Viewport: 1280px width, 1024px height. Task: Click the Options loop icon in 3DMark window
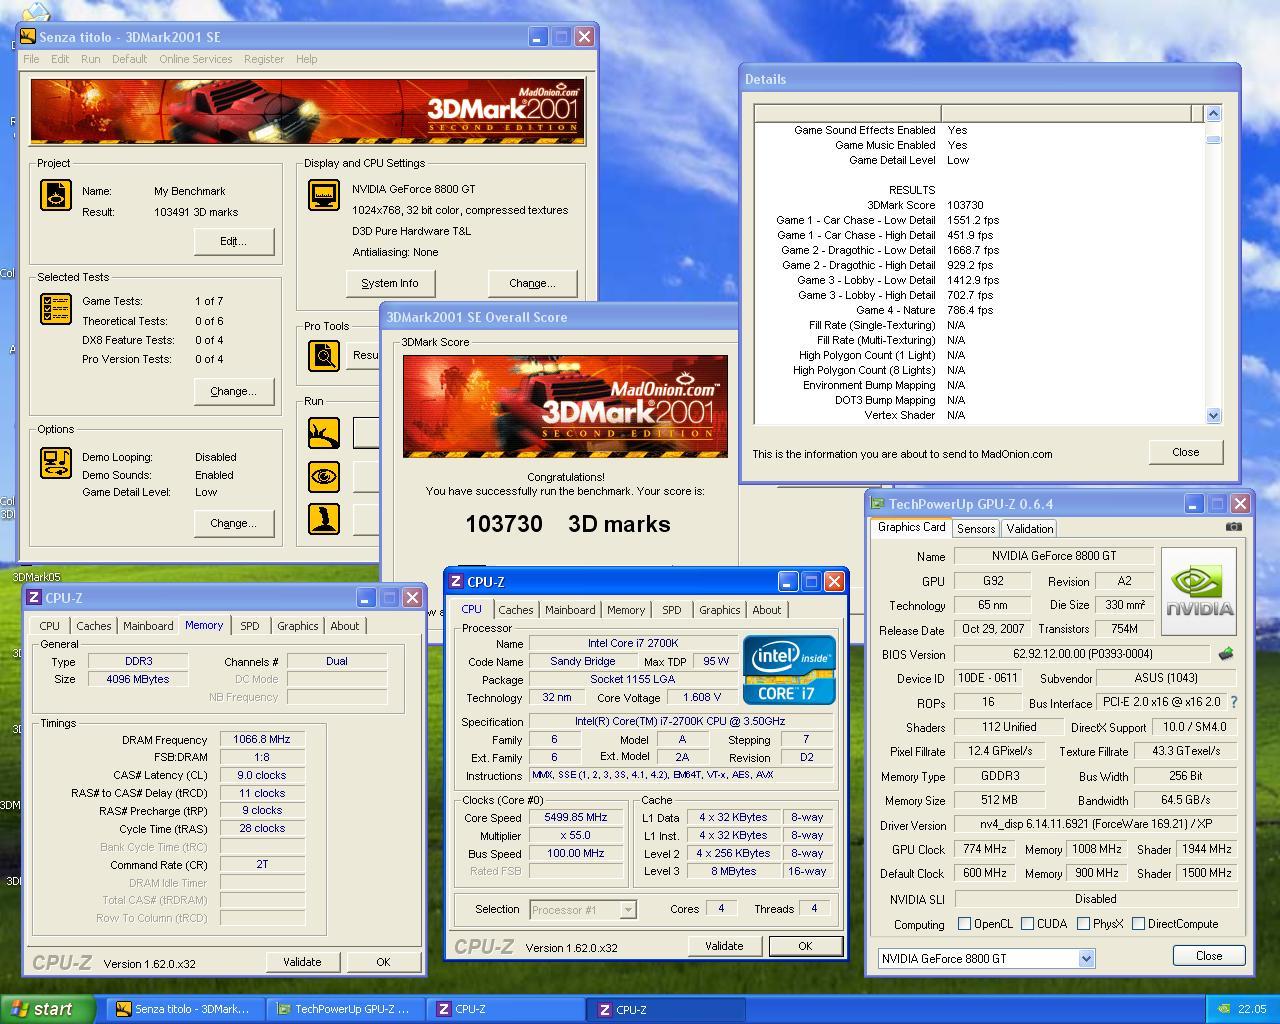(56, 463)
